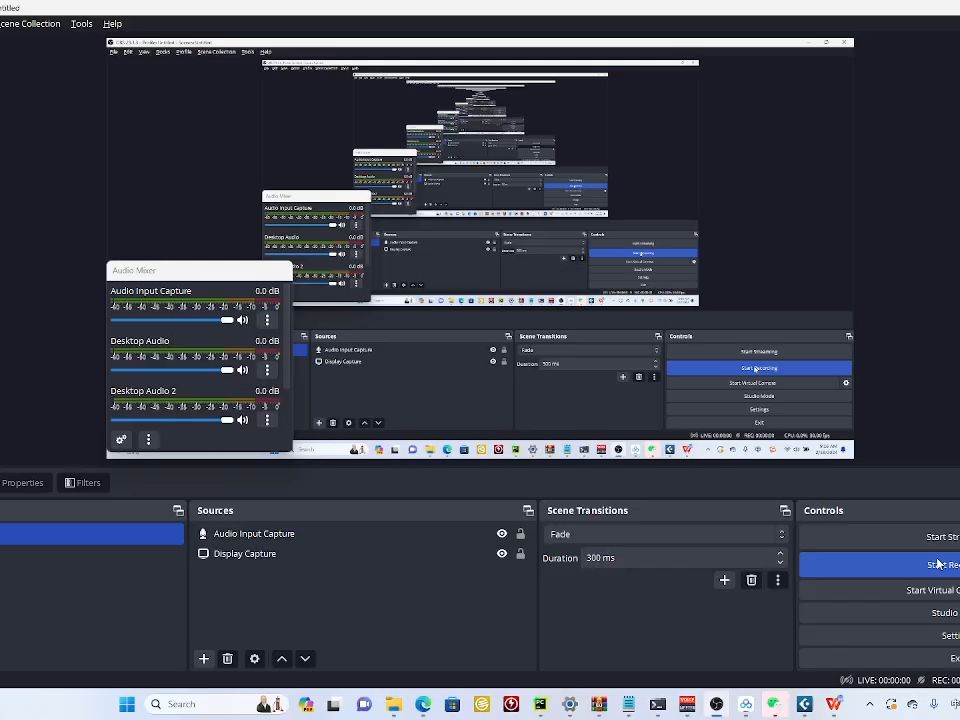The height and width of the screenshot is (720, 960).
Task: Click Audio Input Capture volume slider
Action: click(x=172, y=320)
